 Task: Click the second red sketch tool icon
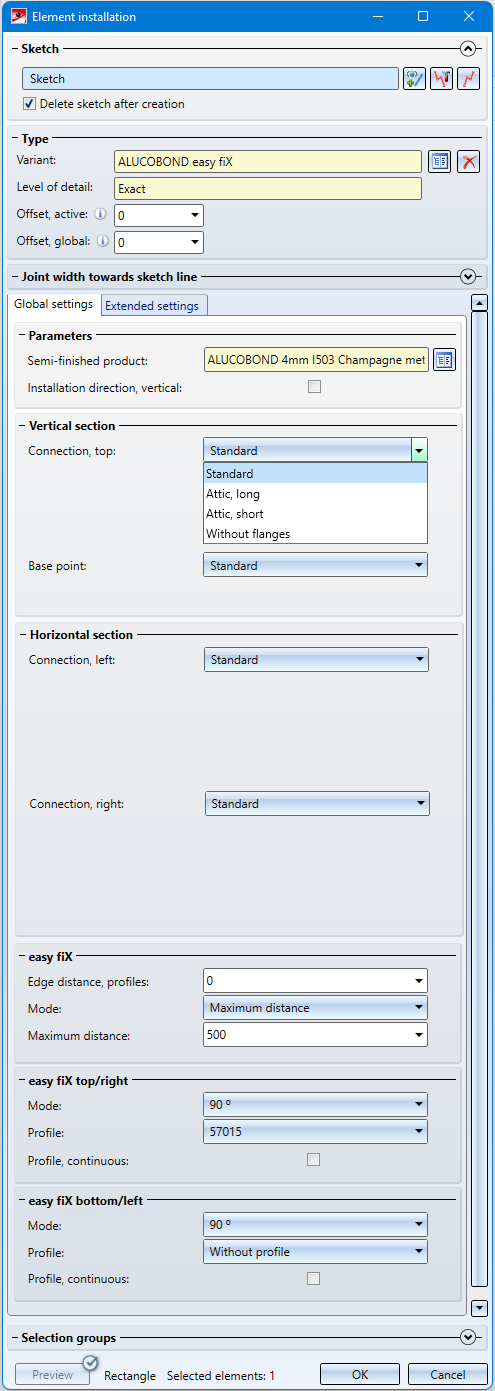[442, 79]
